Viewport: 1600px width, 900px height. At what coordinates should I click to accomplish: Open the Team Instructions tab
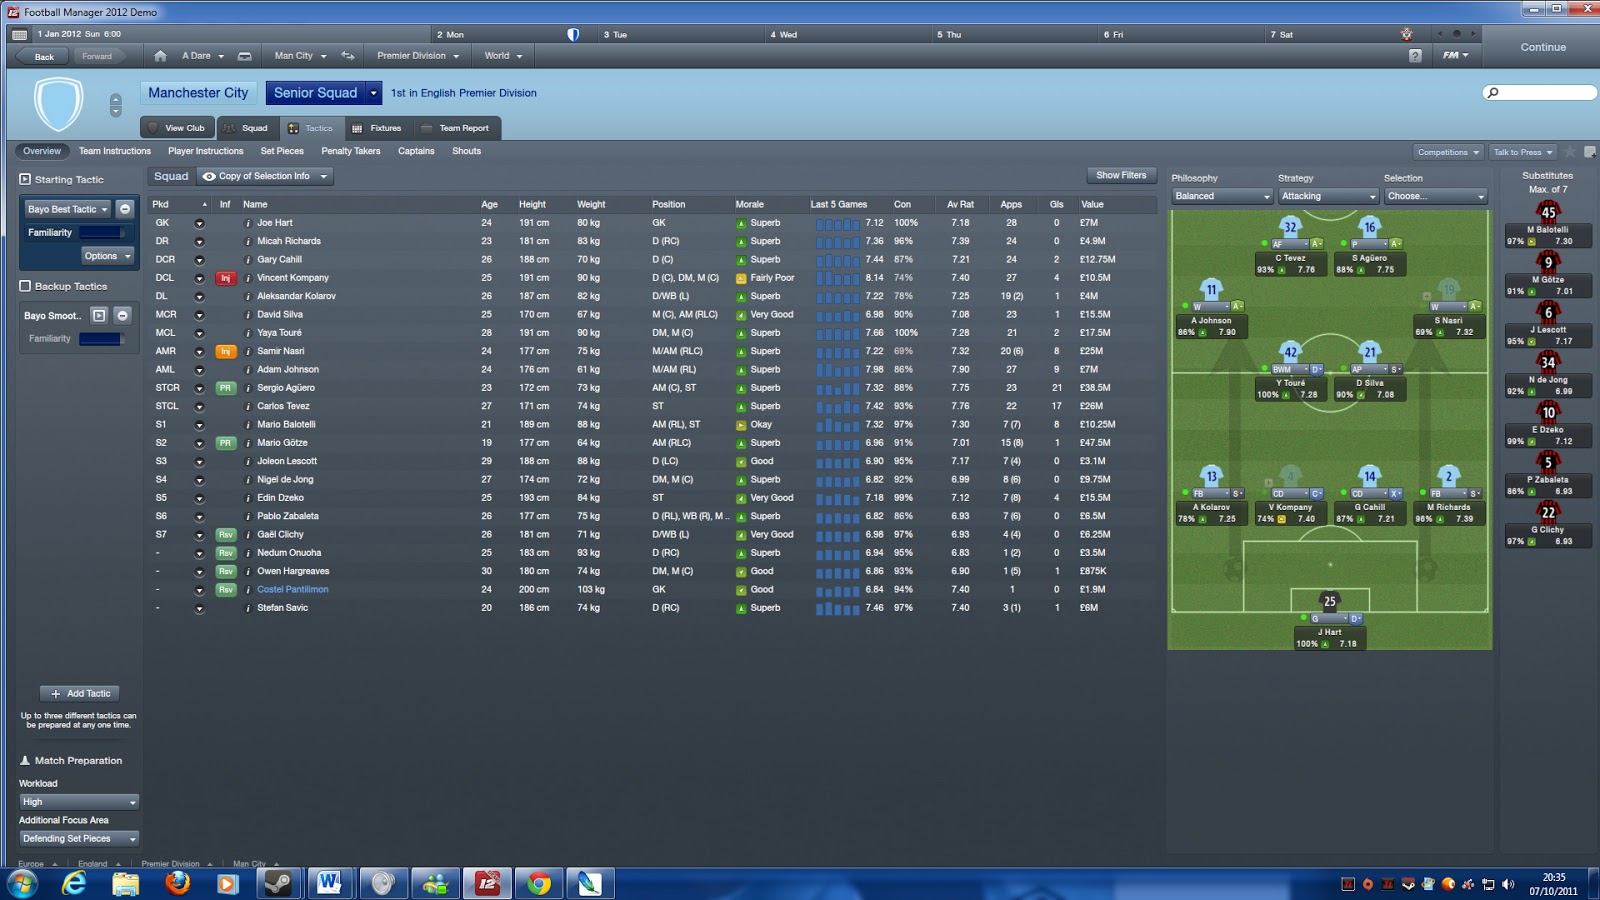(x=114, y=151)
